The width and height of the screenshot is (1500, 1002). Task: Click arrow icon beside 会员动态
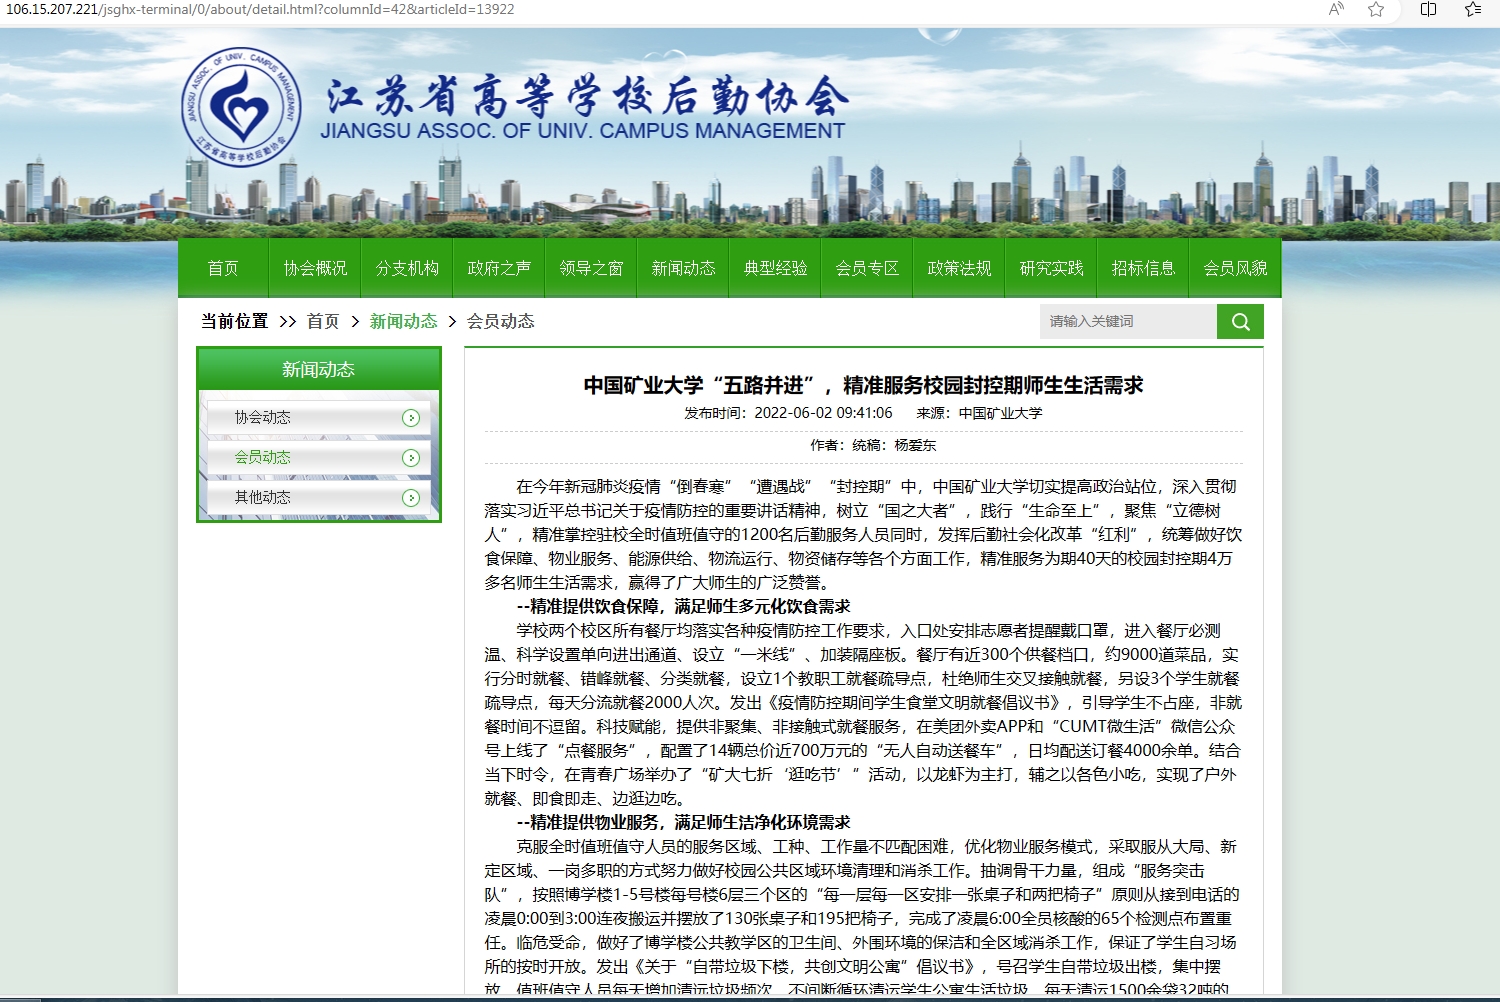410,458
